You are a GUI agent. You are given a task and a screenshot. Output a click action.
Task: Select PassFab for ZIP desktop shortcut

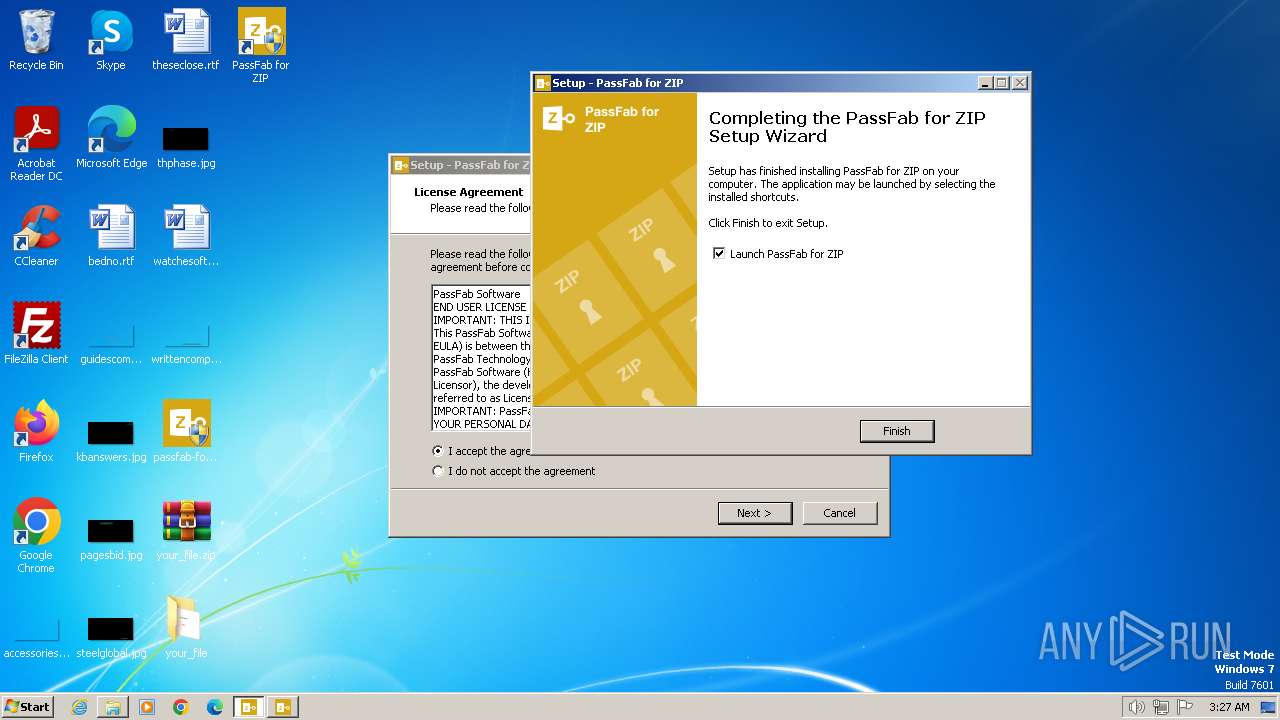(261, 45)
